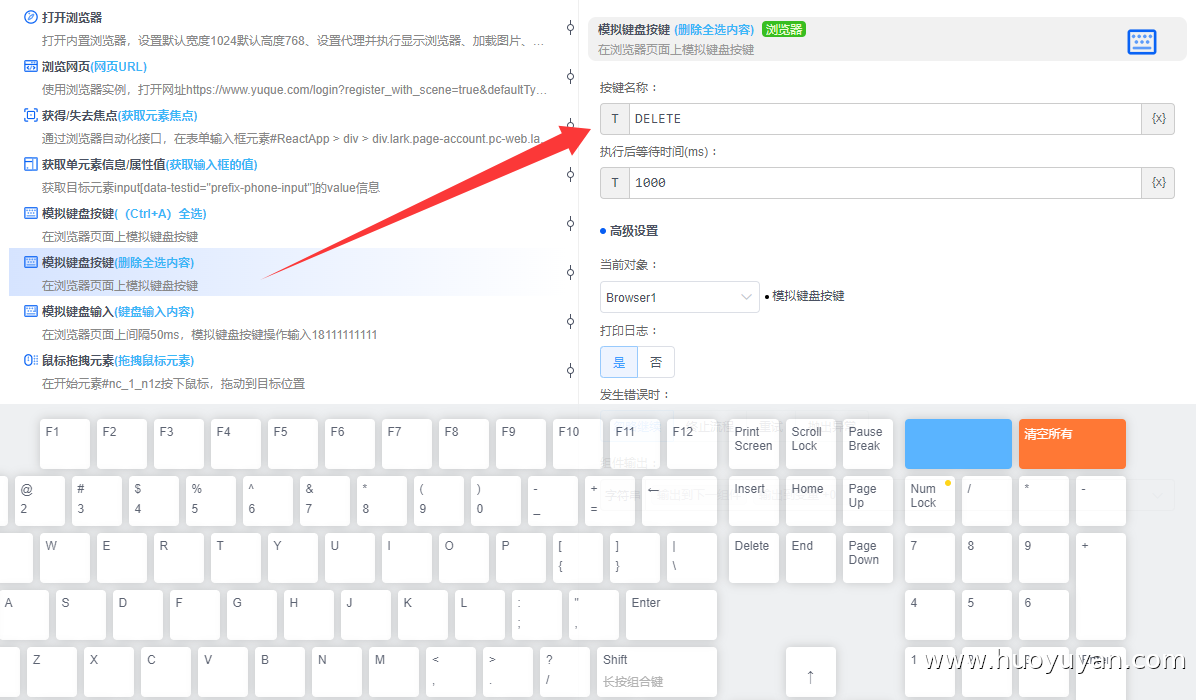The height and width of the screenshot is (700, 1196).
Task: Click the question mark slash key
Action: click(565, 672)
